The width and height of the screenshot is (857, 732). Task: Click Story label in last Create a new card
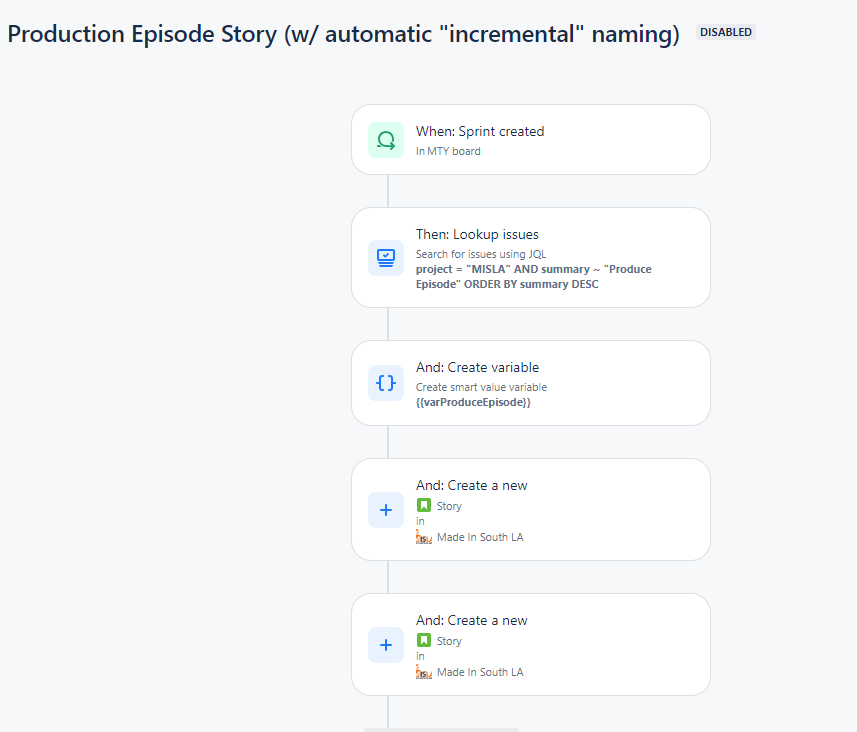click(449, 641)
